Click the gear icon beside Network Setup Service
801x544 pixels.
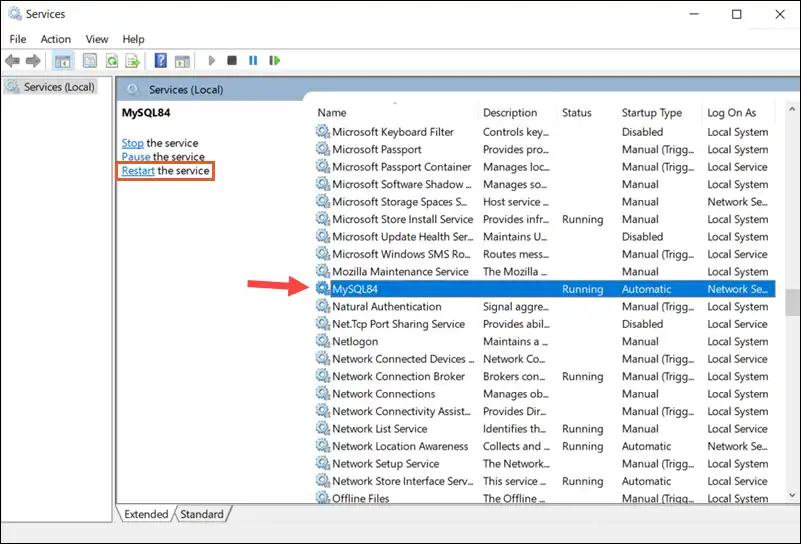(322, 463)
